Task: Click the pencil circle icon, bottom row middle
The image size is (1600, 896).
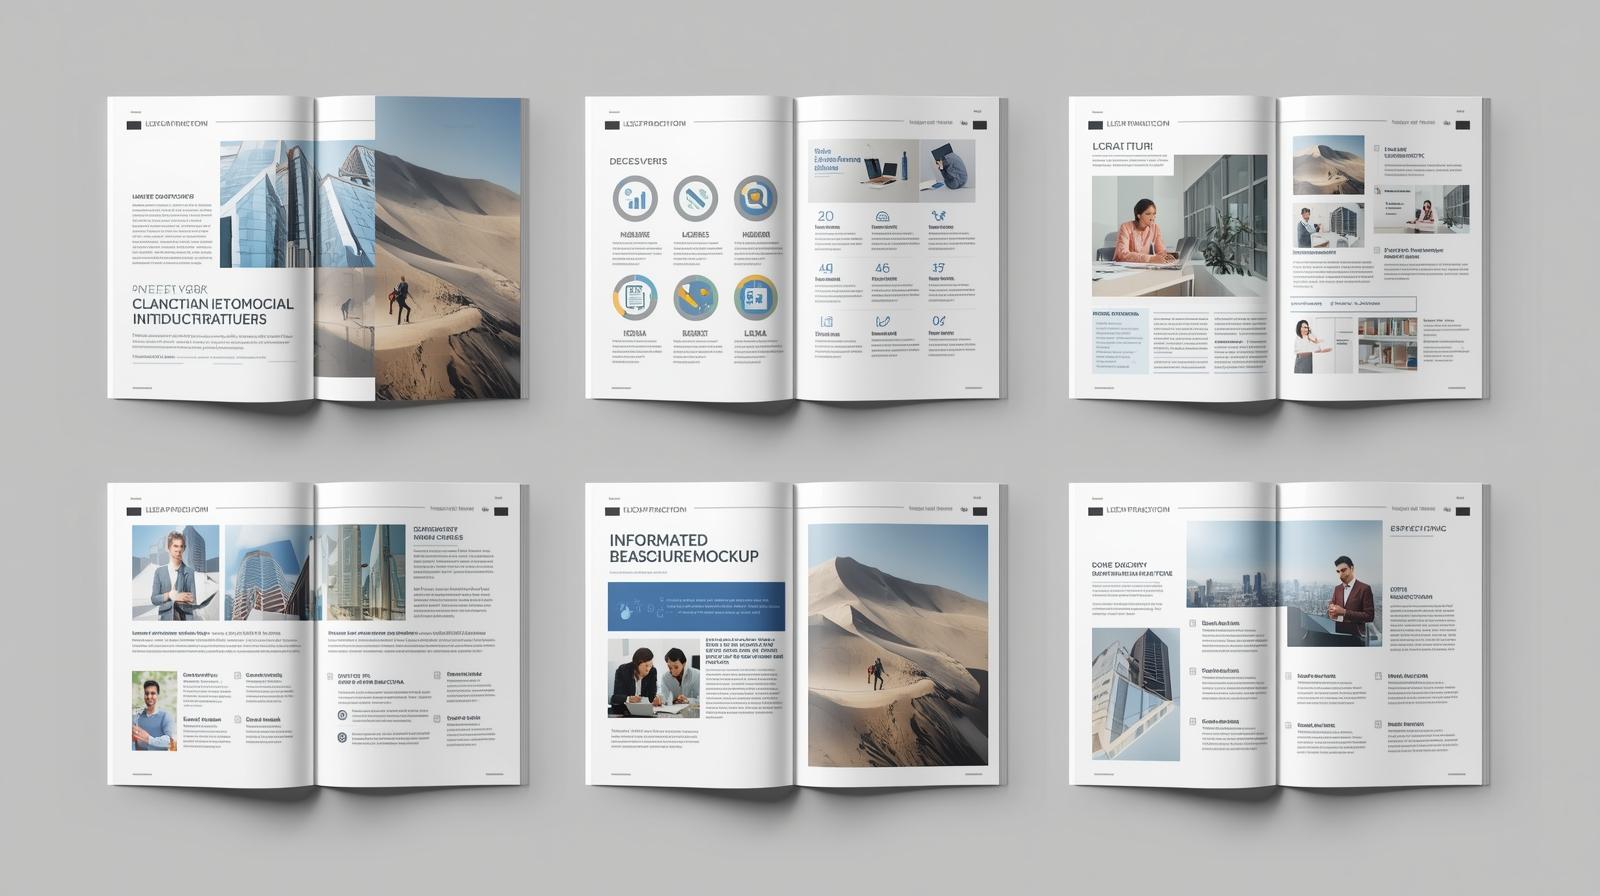Action: (695, 297)
